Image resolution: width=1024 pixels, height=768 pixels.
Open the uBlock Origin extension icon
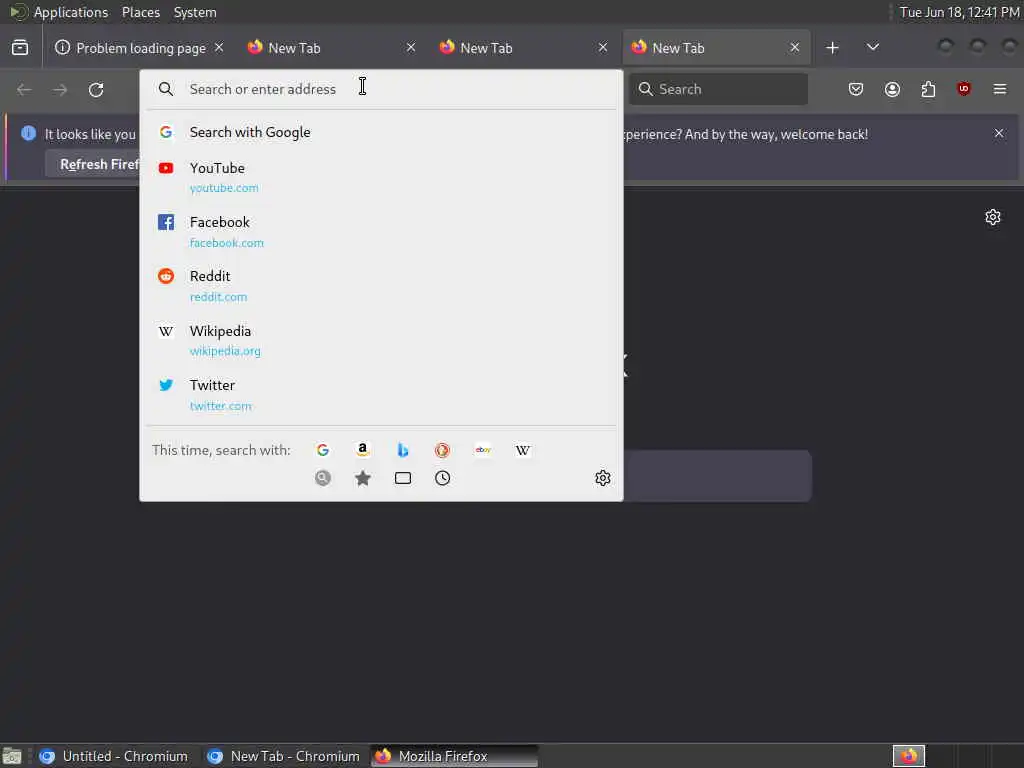(963, 89)
